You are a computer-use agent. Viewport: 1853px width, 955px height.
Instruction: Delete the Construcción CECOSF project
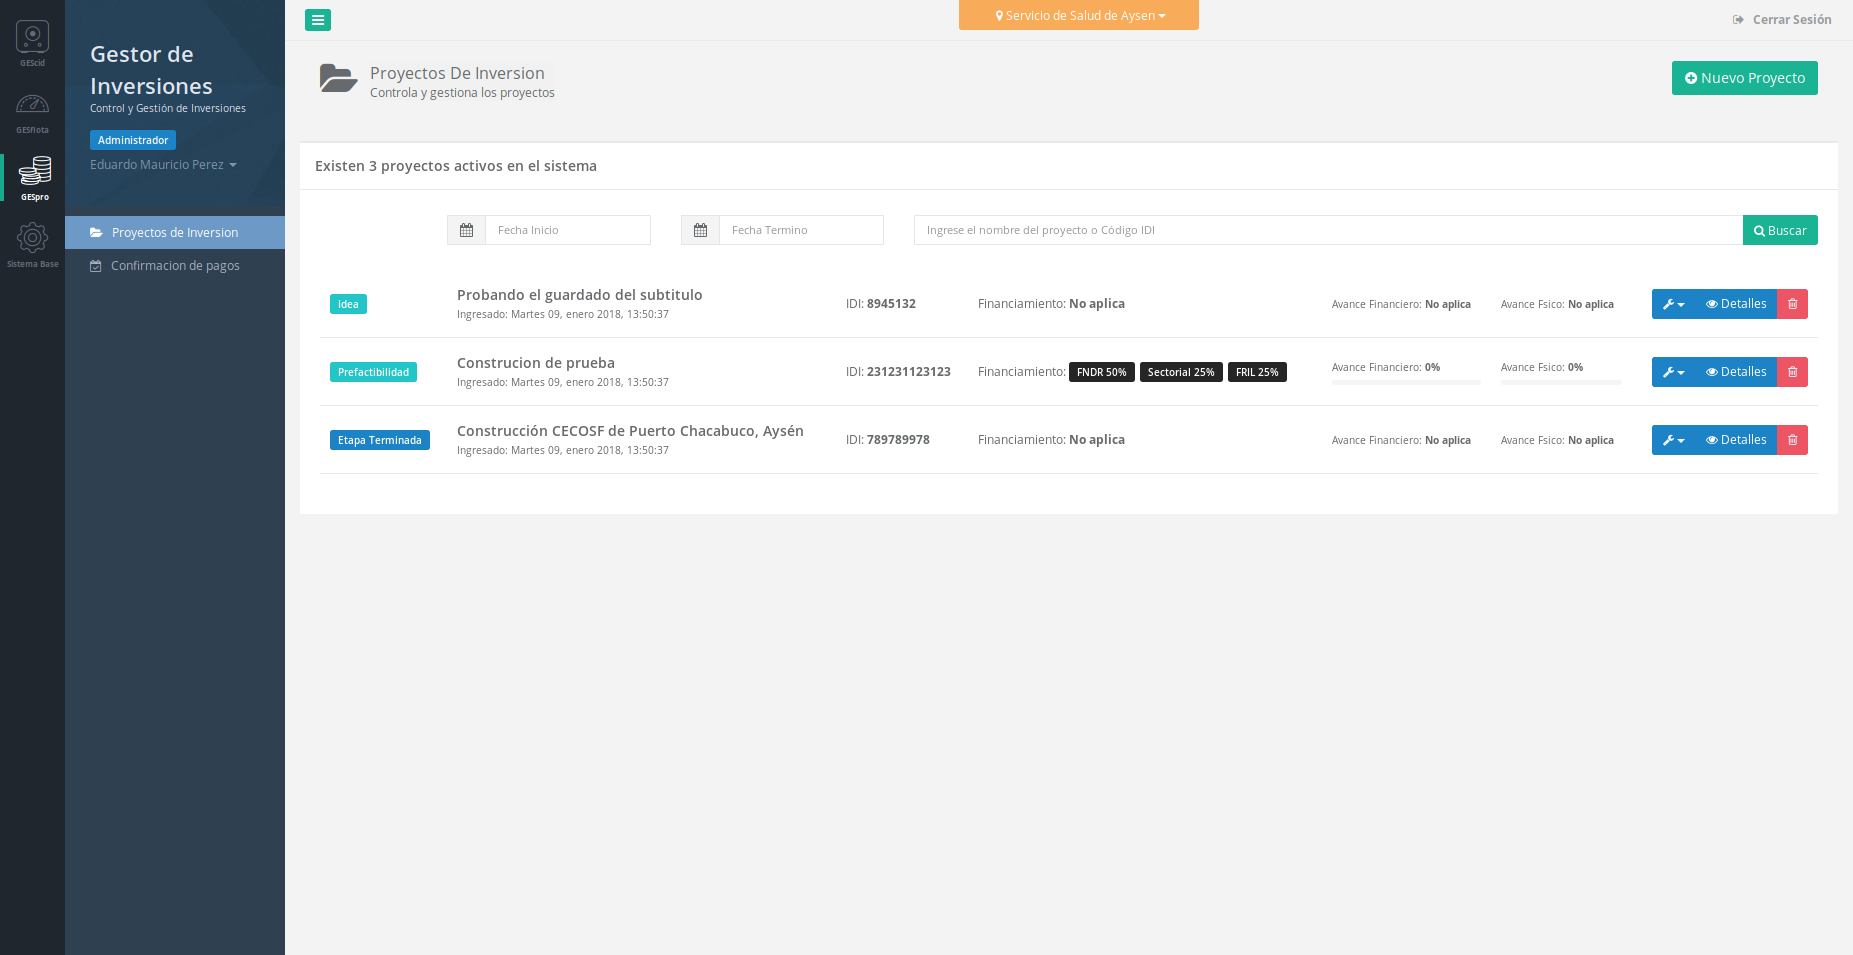pos(1792,440)
